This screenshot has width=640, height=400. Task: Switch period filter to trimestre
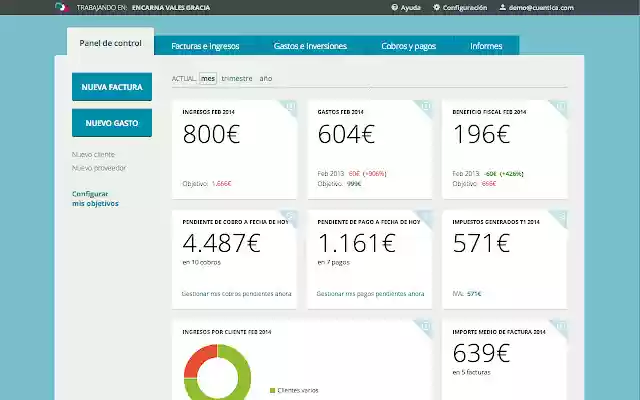click(237, 78)
